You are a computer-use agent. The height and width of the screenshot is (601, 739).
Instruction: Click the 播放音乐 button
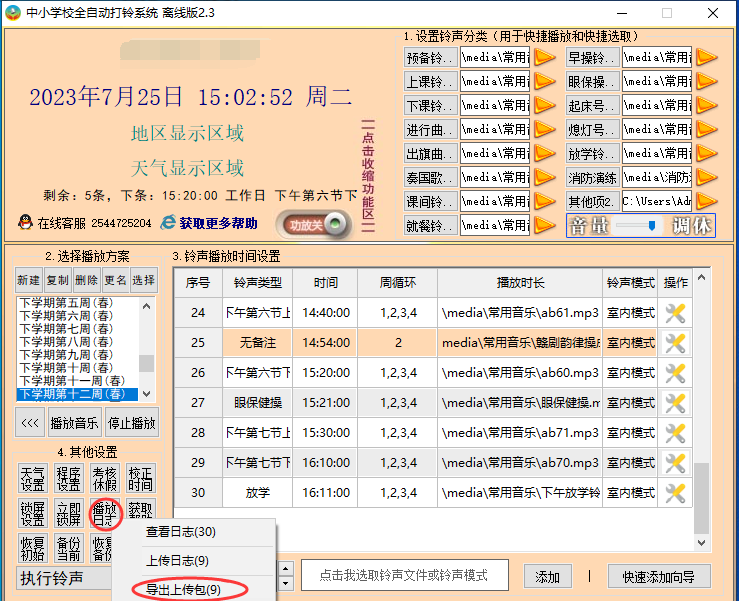(x=74, y=423)
